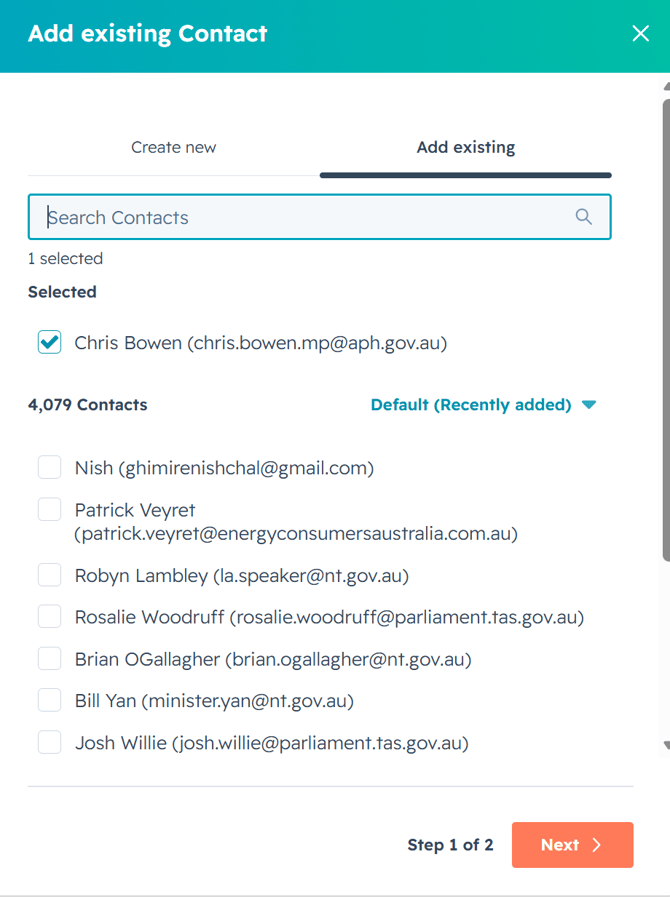Click the arrow icon on the Next button
The height and width of the screenshot is (897, 670).
[597, 845]
